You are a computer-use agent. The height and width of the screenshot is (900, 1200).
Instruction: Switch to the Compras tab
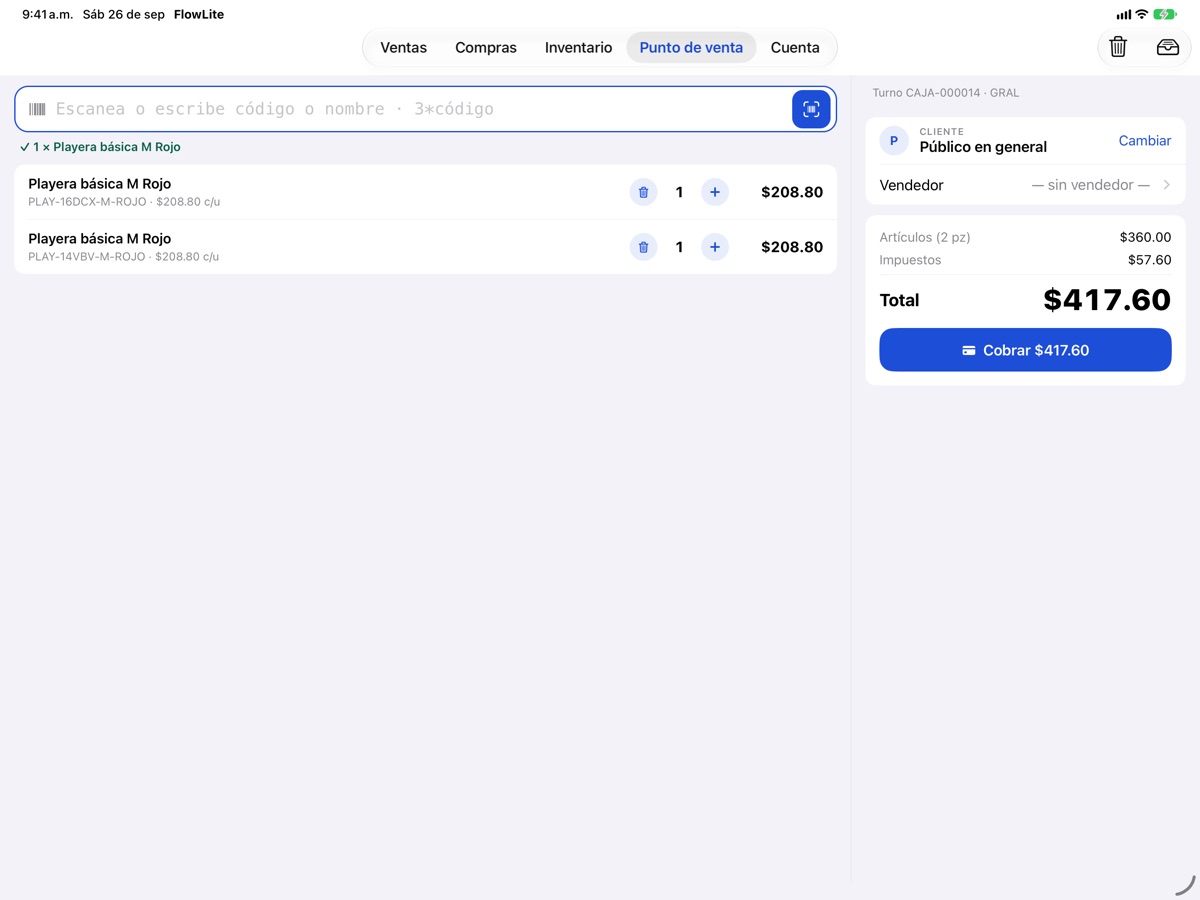[486, 48]
